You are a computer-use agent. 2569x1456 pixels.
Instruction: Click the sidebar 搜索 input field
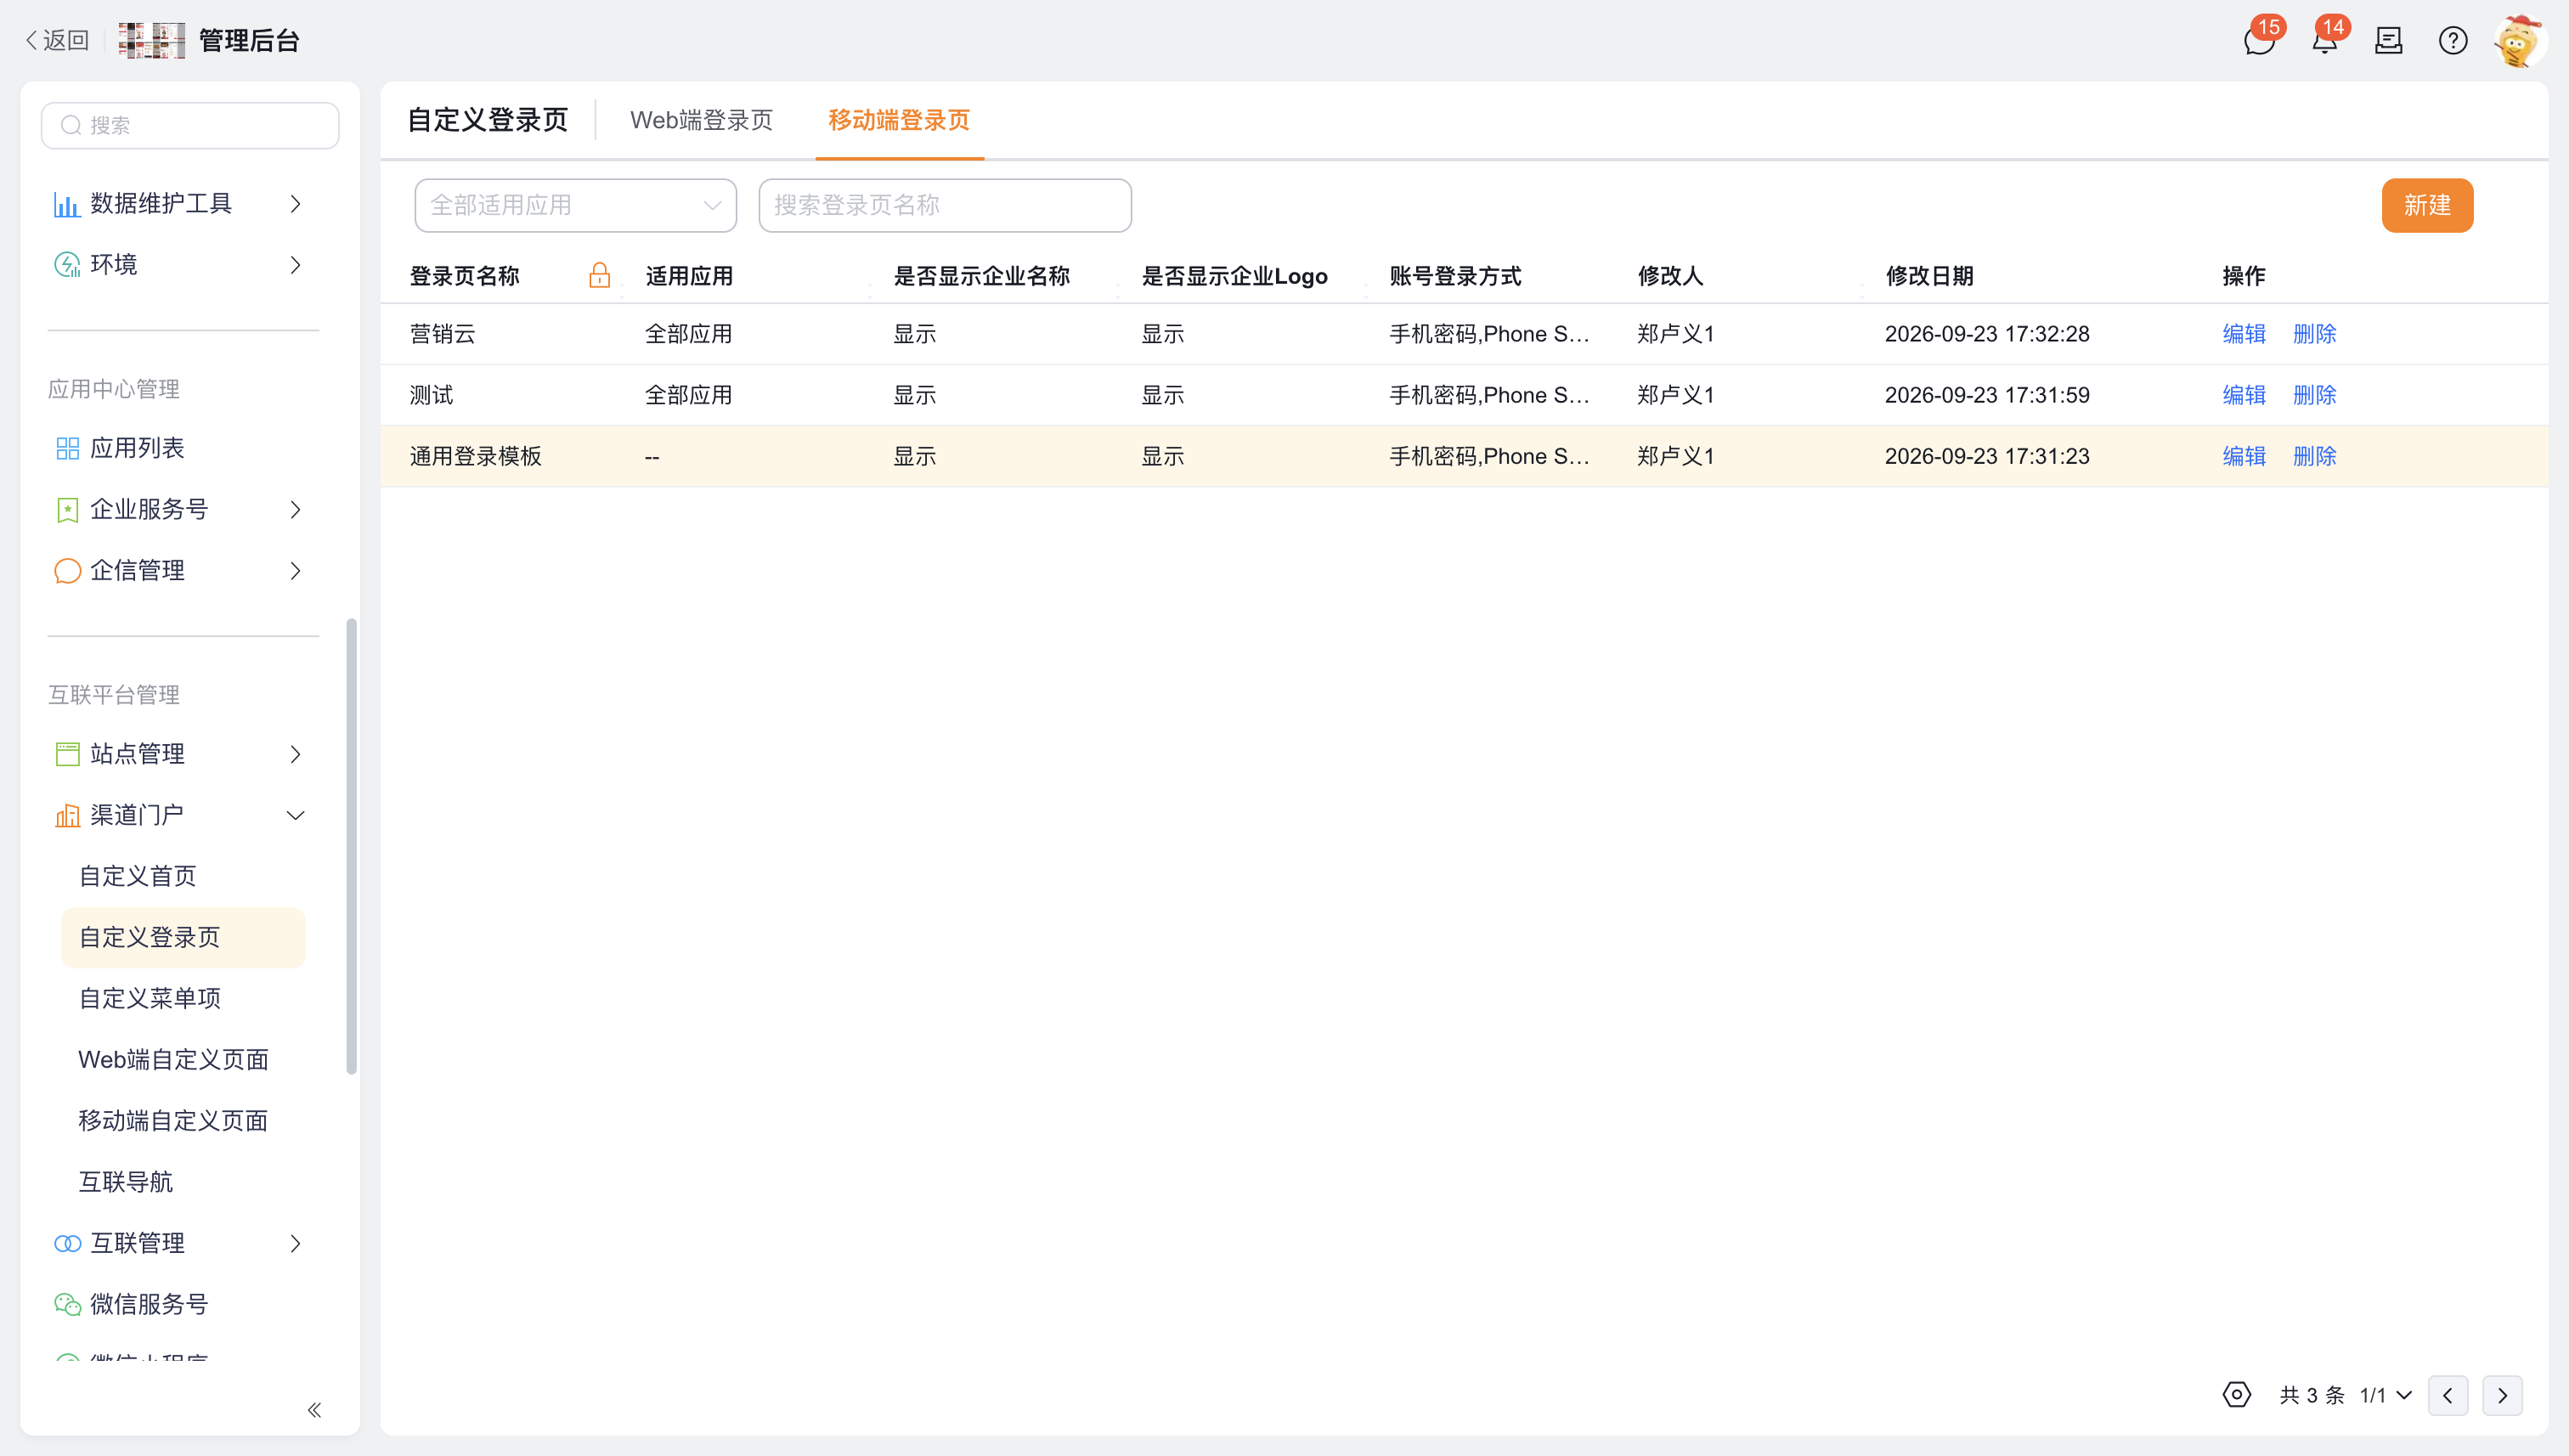point(190,125)
